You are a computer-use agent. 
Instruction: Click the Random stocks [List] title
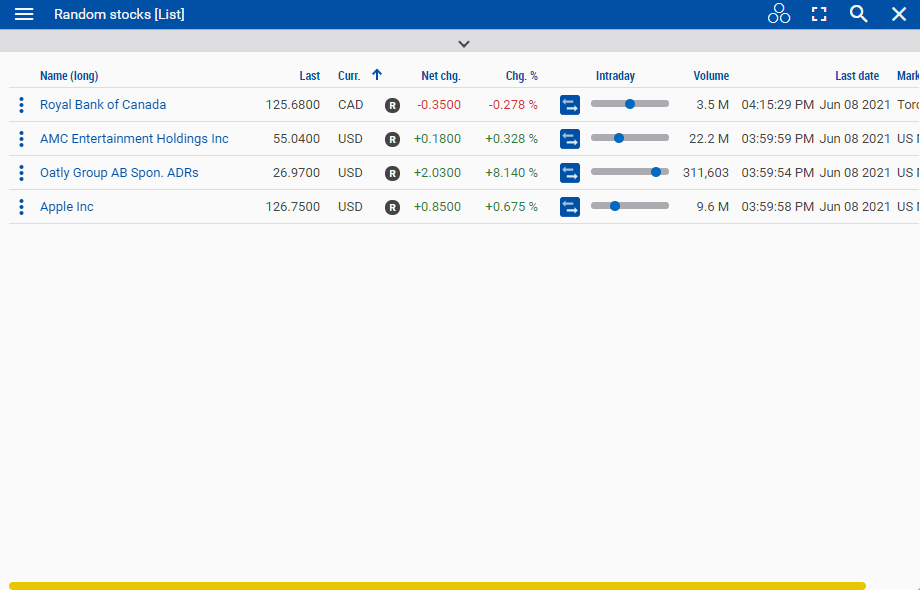(x=119, y=14)
